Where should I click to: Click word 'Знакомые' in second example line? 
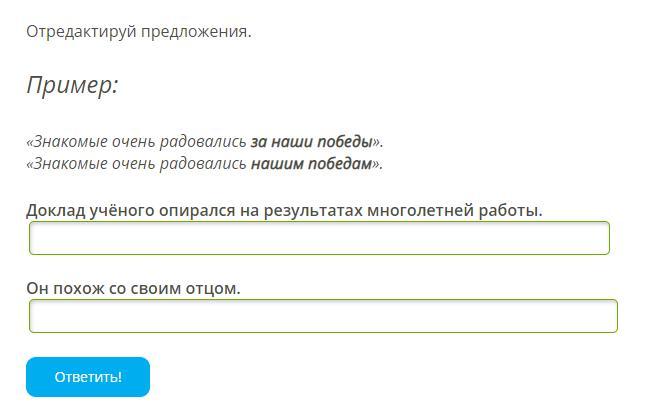(66, 163)
